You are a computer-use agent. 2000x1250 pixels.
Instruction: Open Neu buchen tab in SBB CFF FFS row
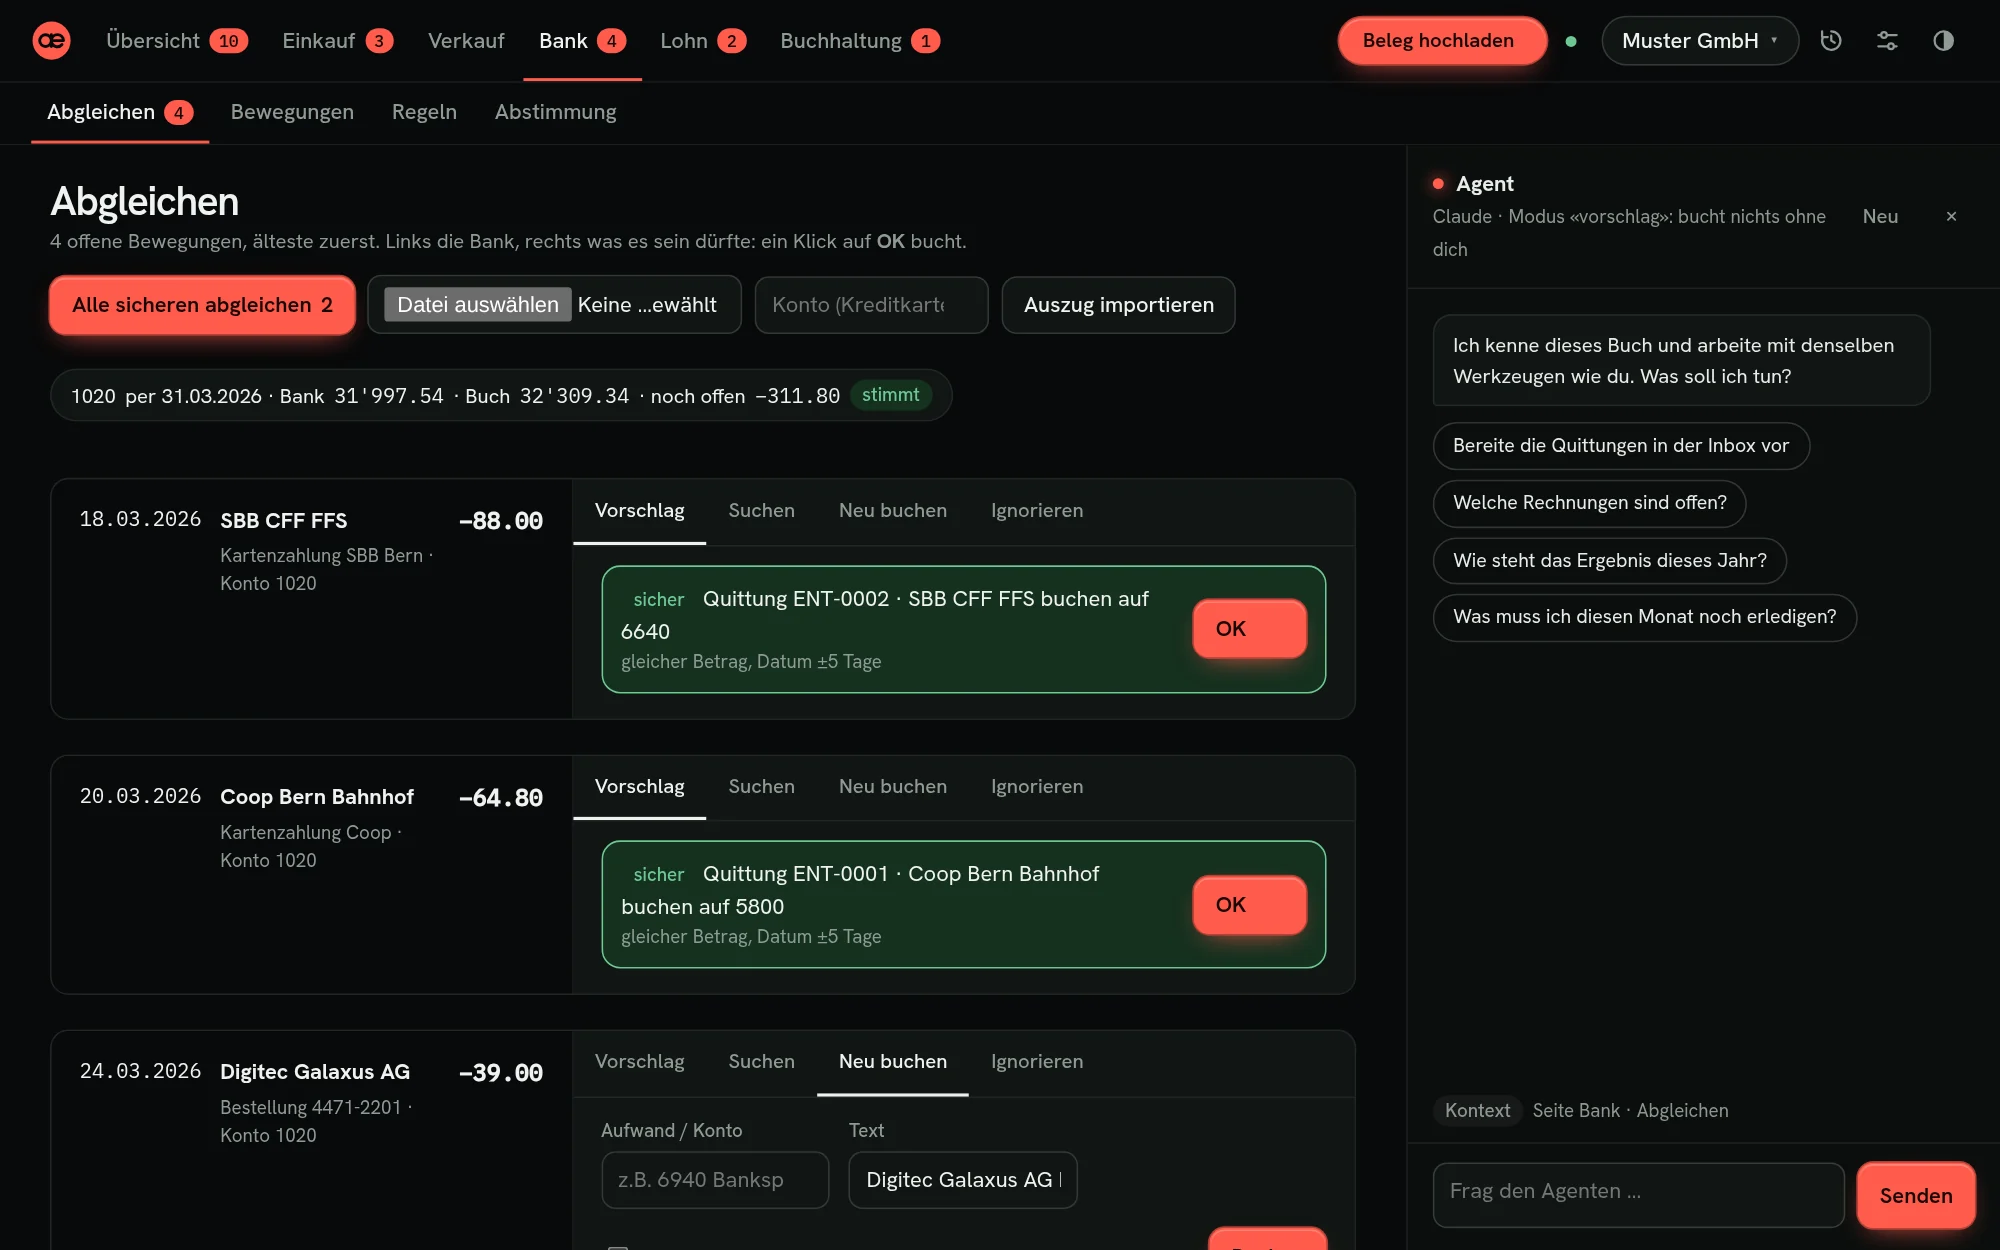(x=892, y=511)
